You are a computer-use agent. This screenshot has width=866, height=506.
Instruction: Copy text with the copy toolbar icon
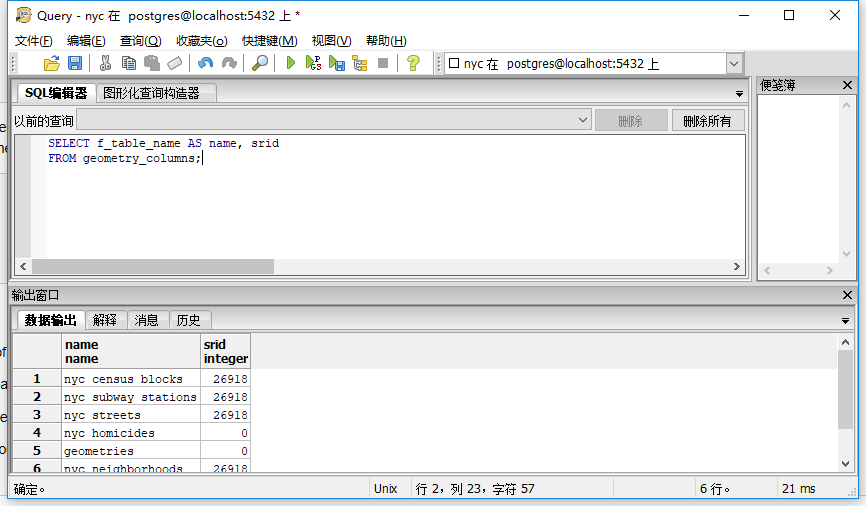coord(129,64)
